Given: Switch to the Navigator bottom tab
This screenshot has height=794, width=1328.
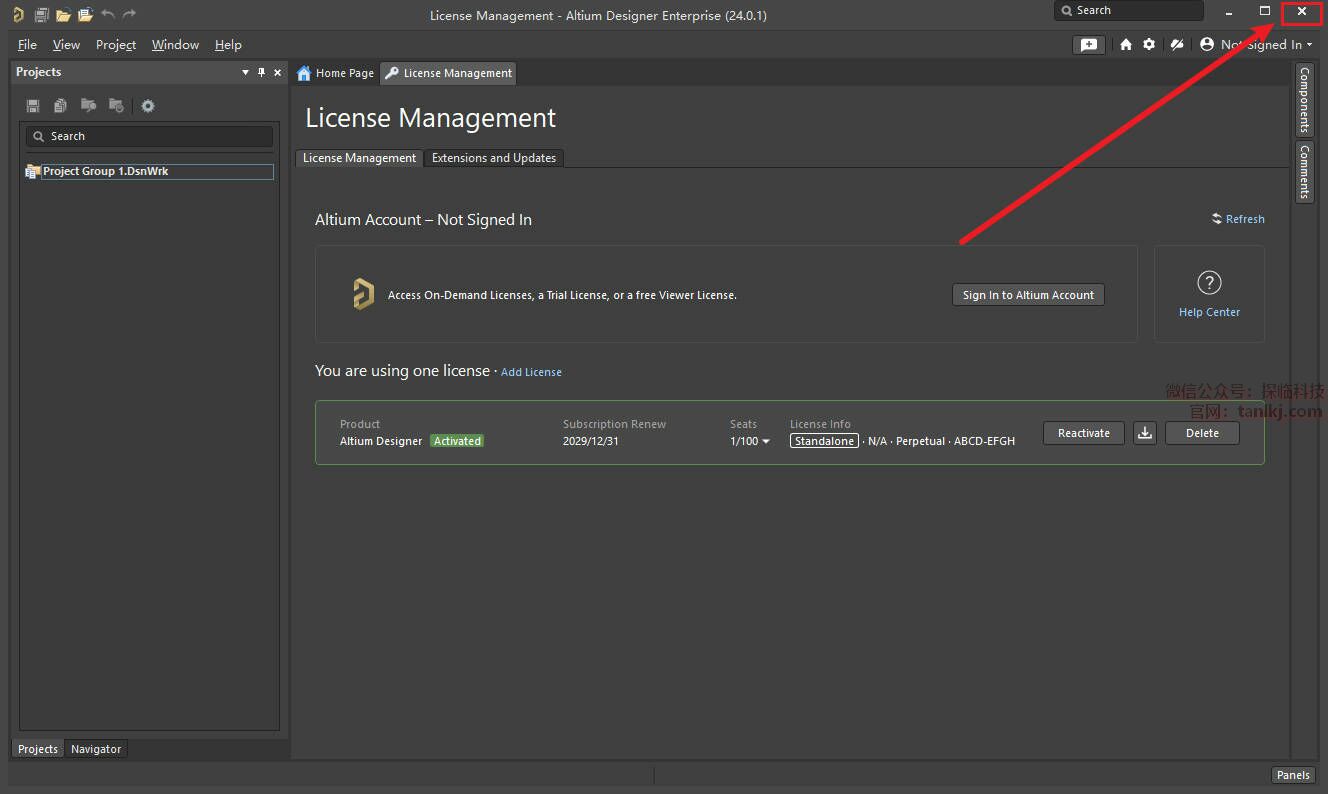Looking at the screenshot, I should [x=96, y=749].
